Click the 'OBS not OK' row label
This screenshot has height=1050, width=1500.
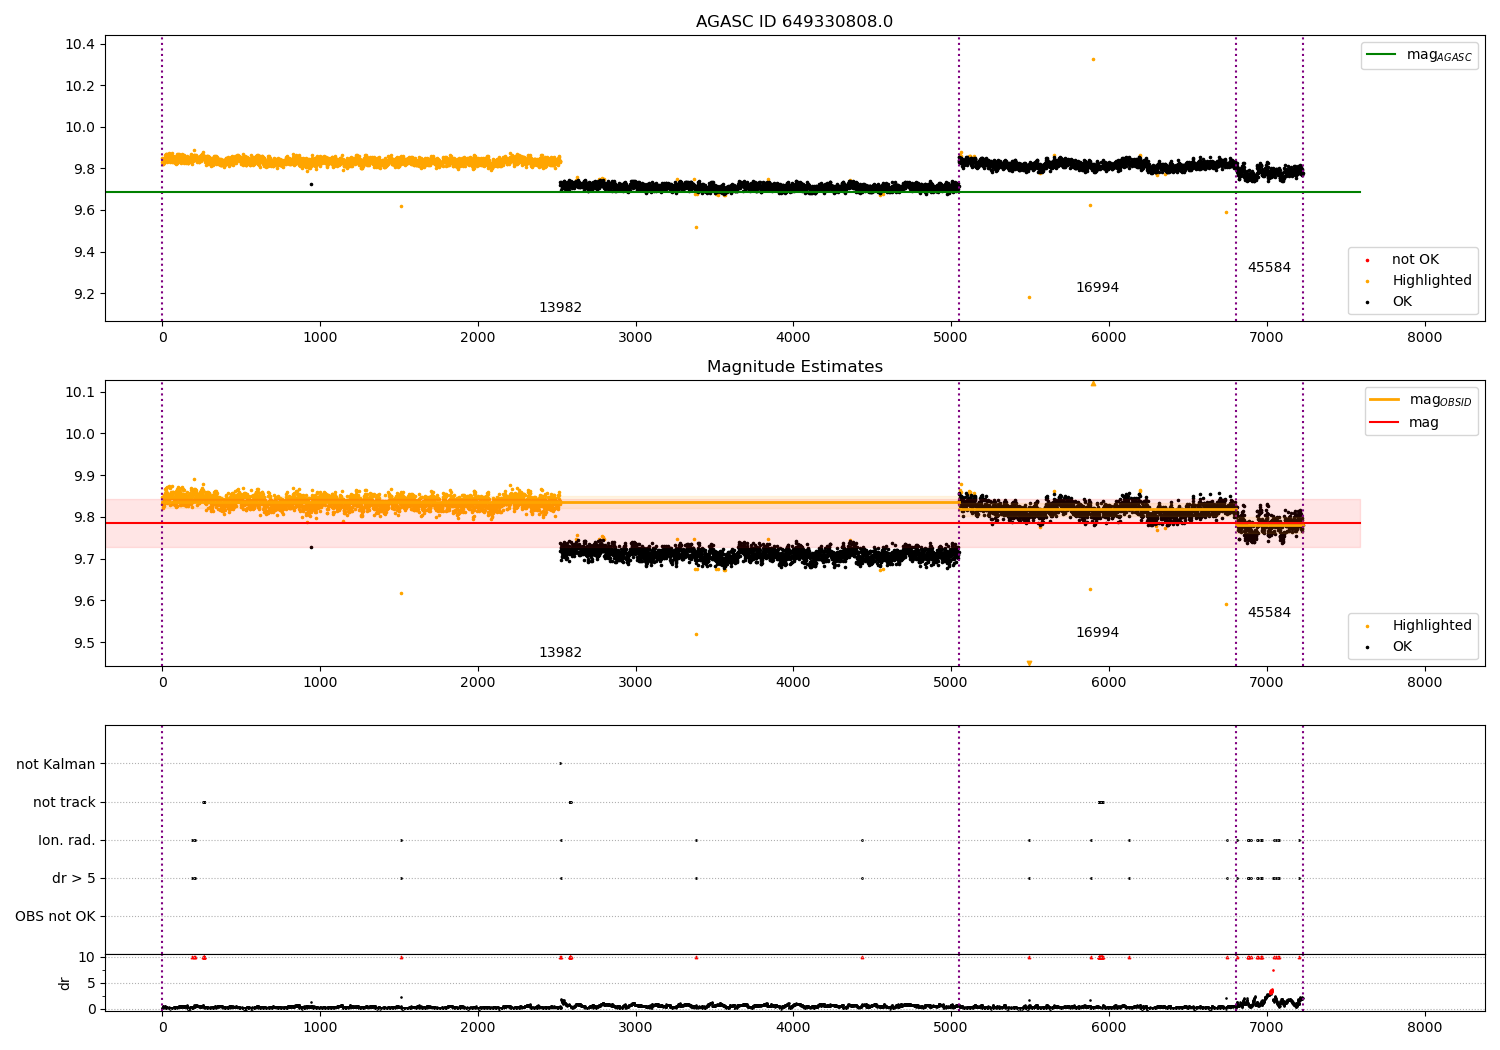pos(55,916)
